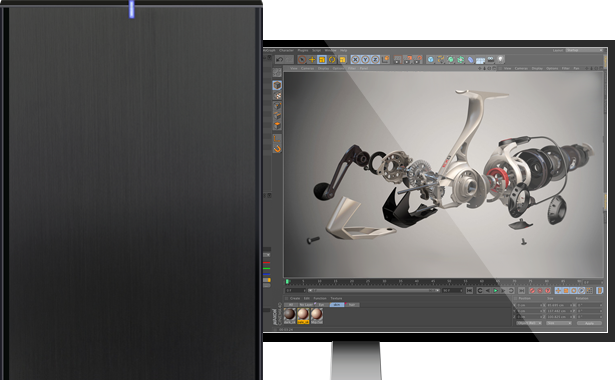Screen dimensions: 615x380
Task: Click the Render View icon
Action: point(398,60)
